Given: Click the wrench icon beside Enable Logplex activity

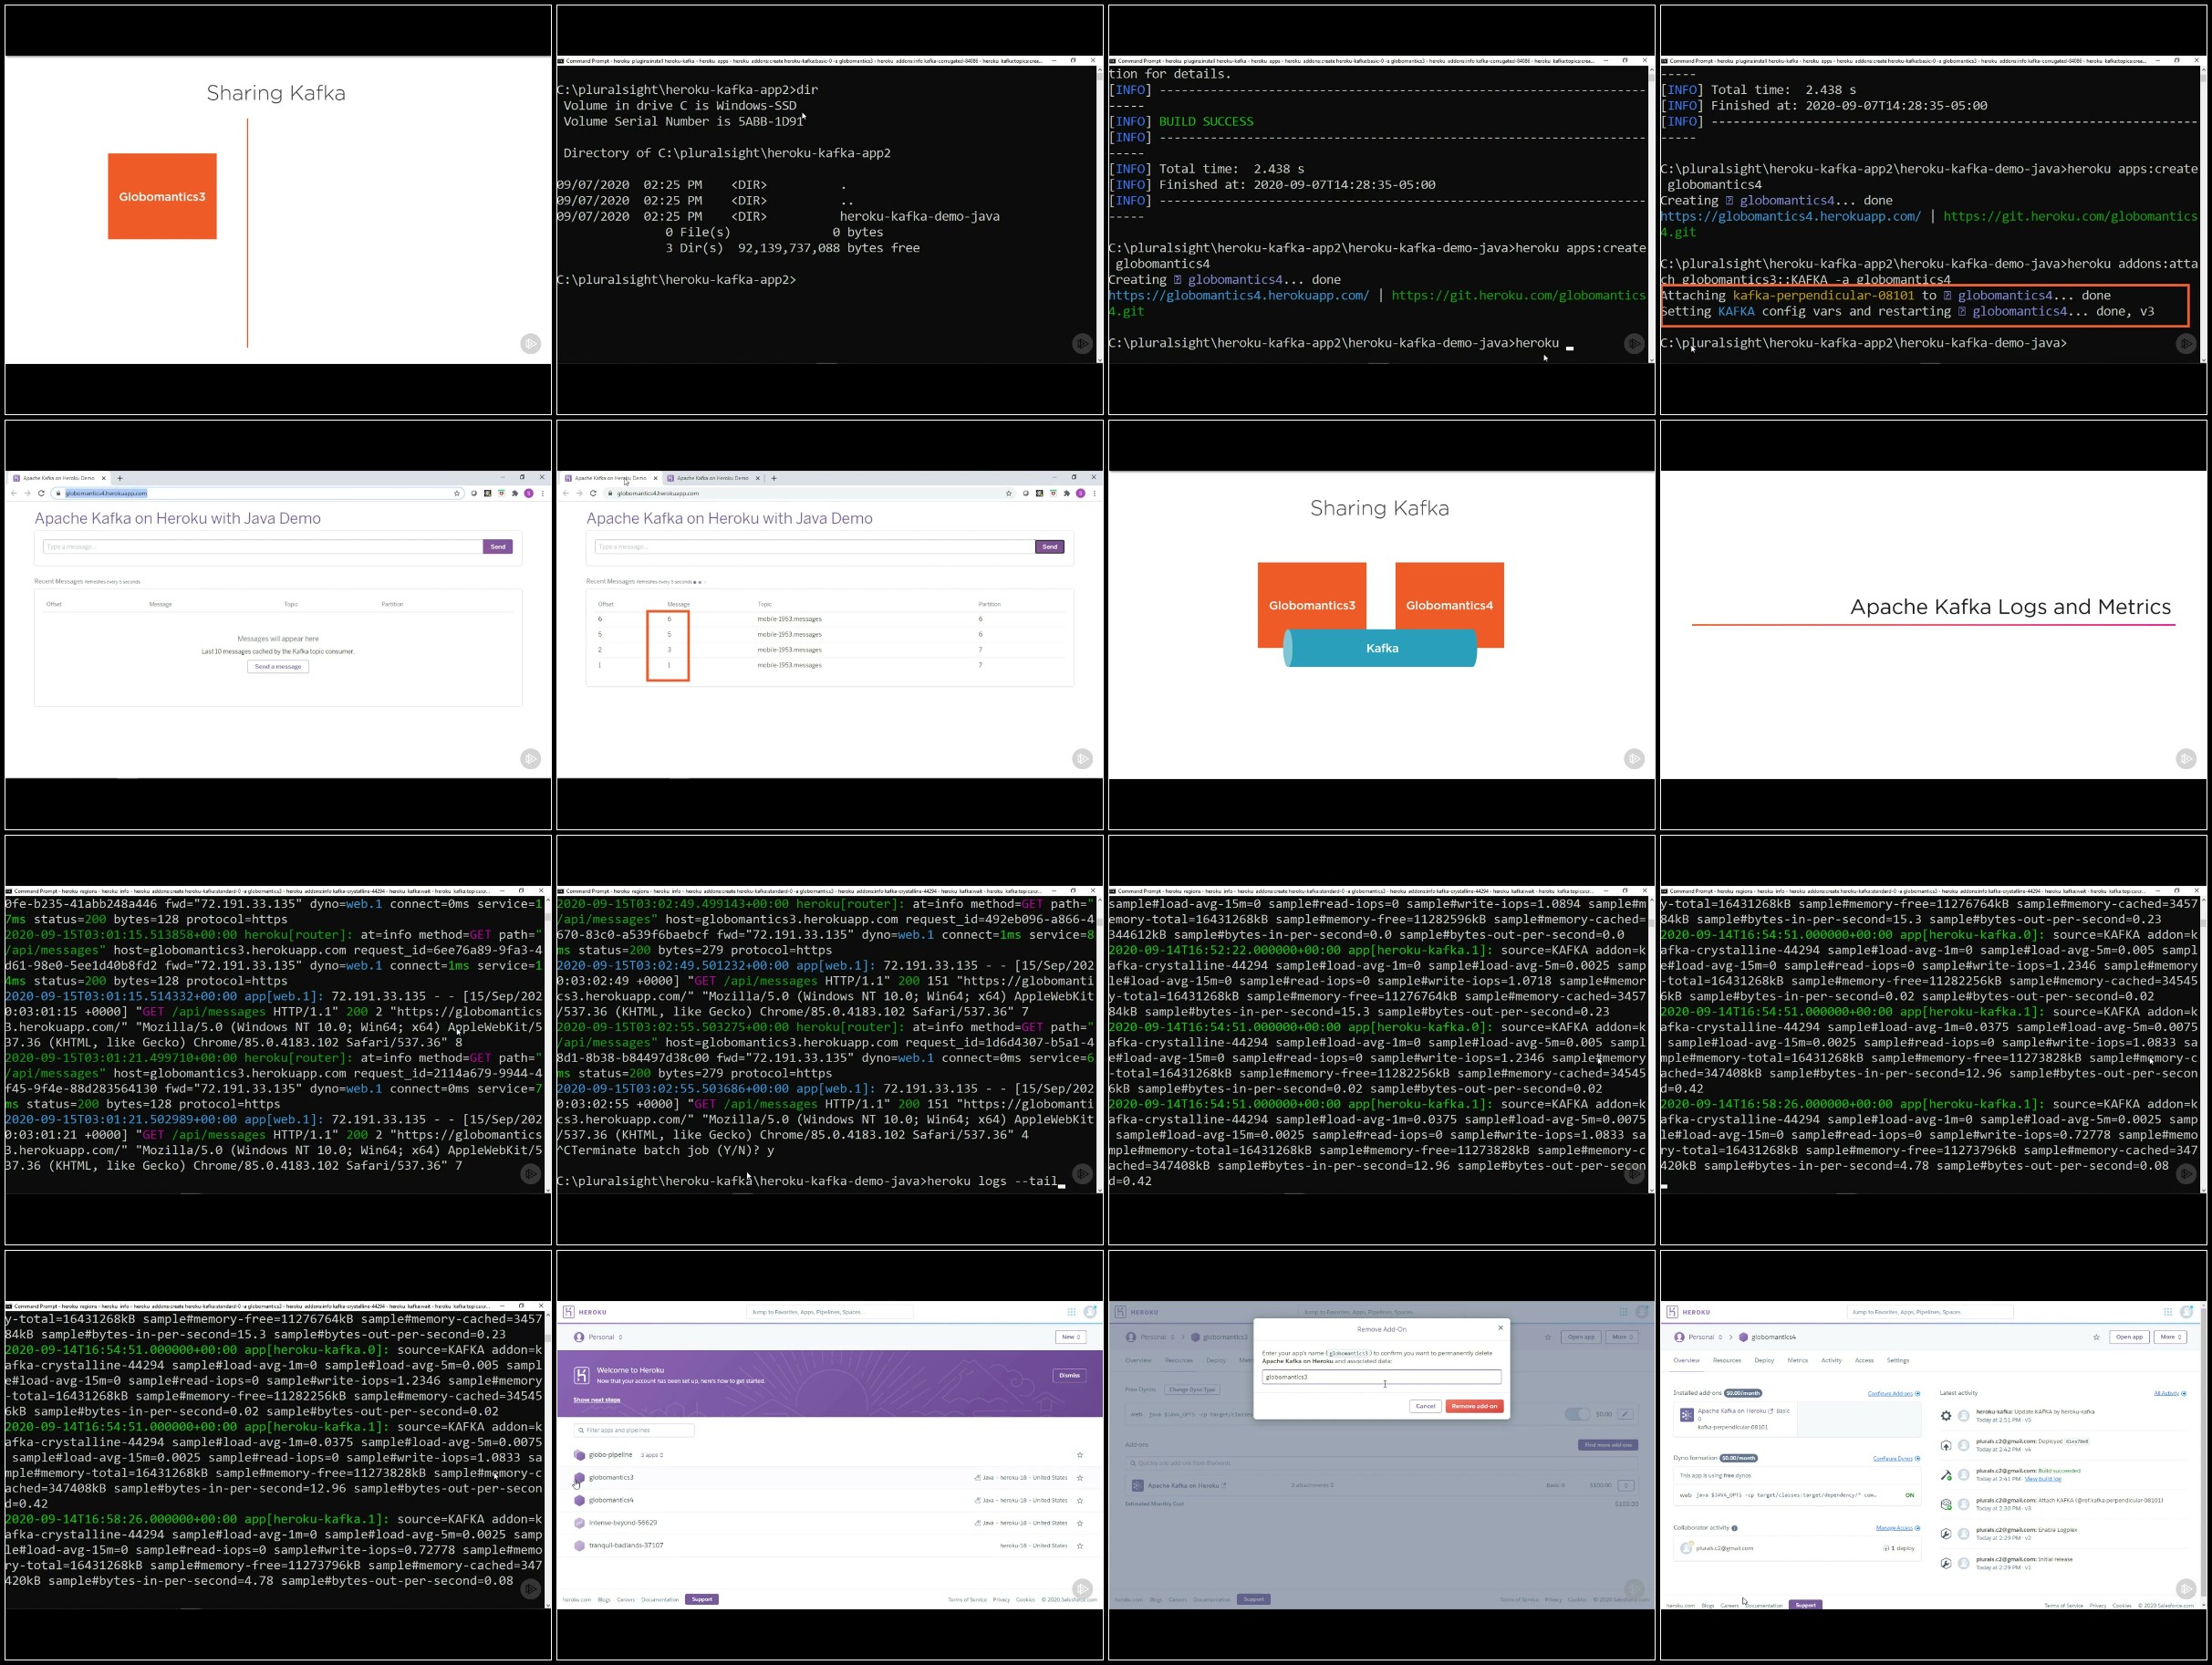Looking at the screenshot, I should (x=1946, y=1534).
